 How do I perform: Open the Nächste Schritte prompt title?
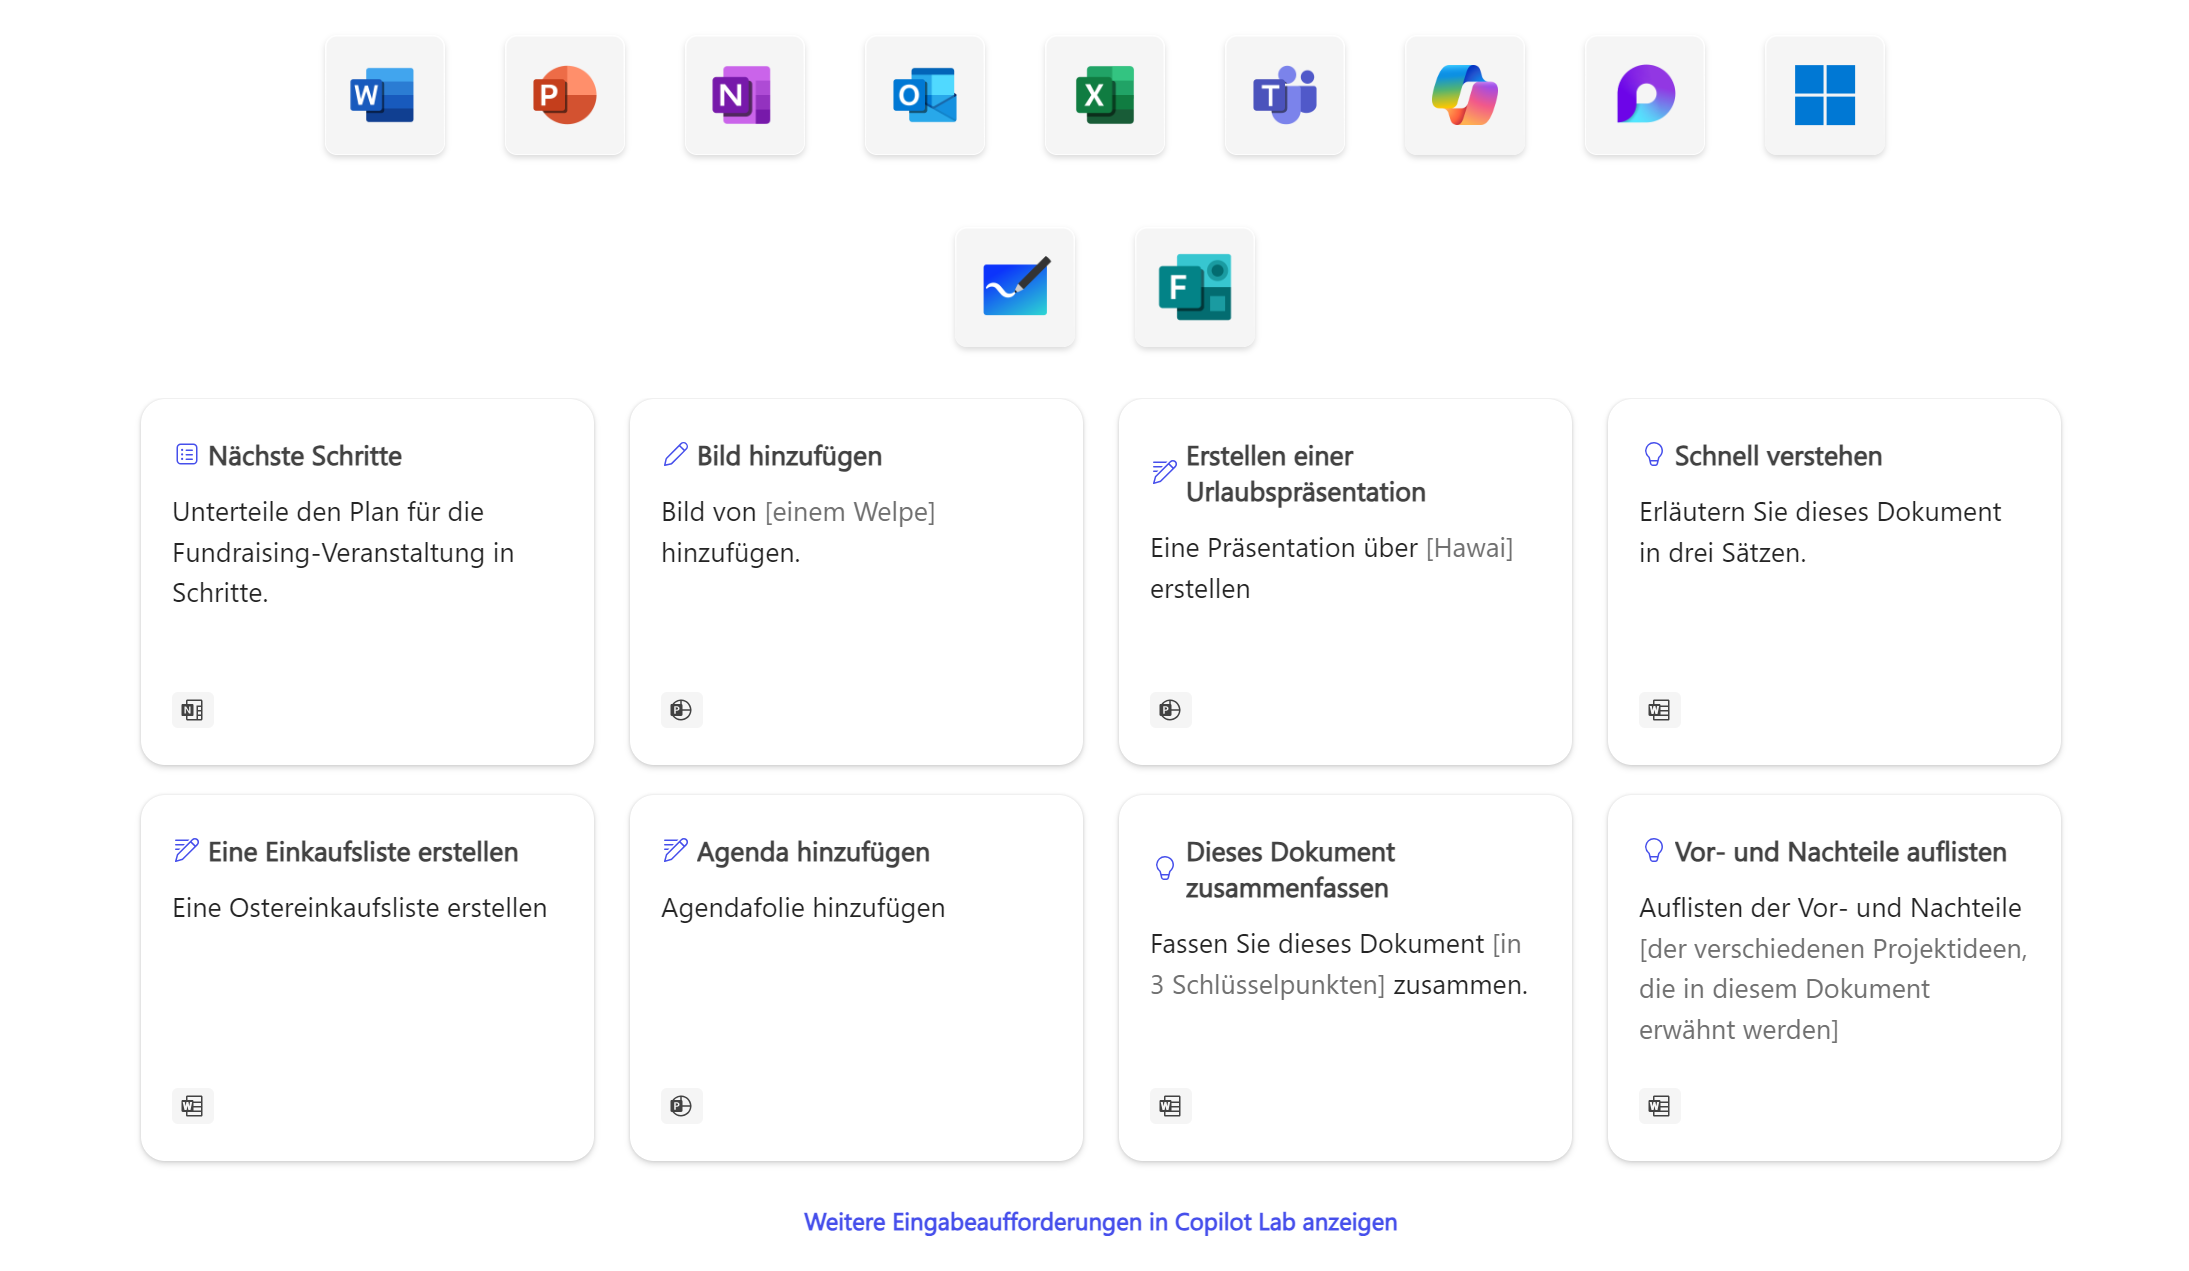pyautogui.click(x=305, y=456)
